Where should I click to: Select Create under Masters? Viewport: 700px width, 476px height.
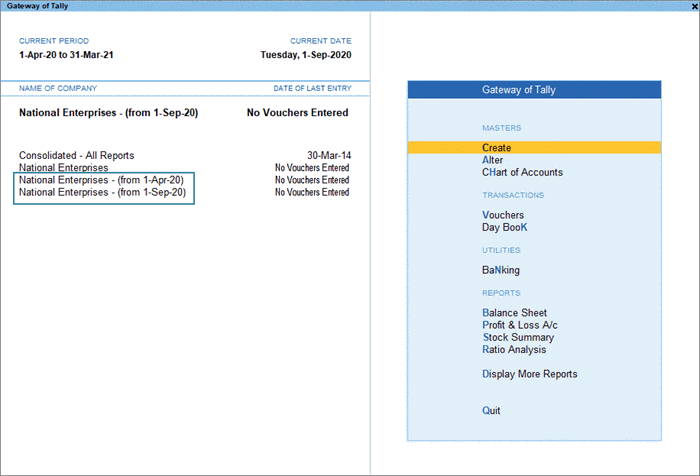tap(534, 147)
